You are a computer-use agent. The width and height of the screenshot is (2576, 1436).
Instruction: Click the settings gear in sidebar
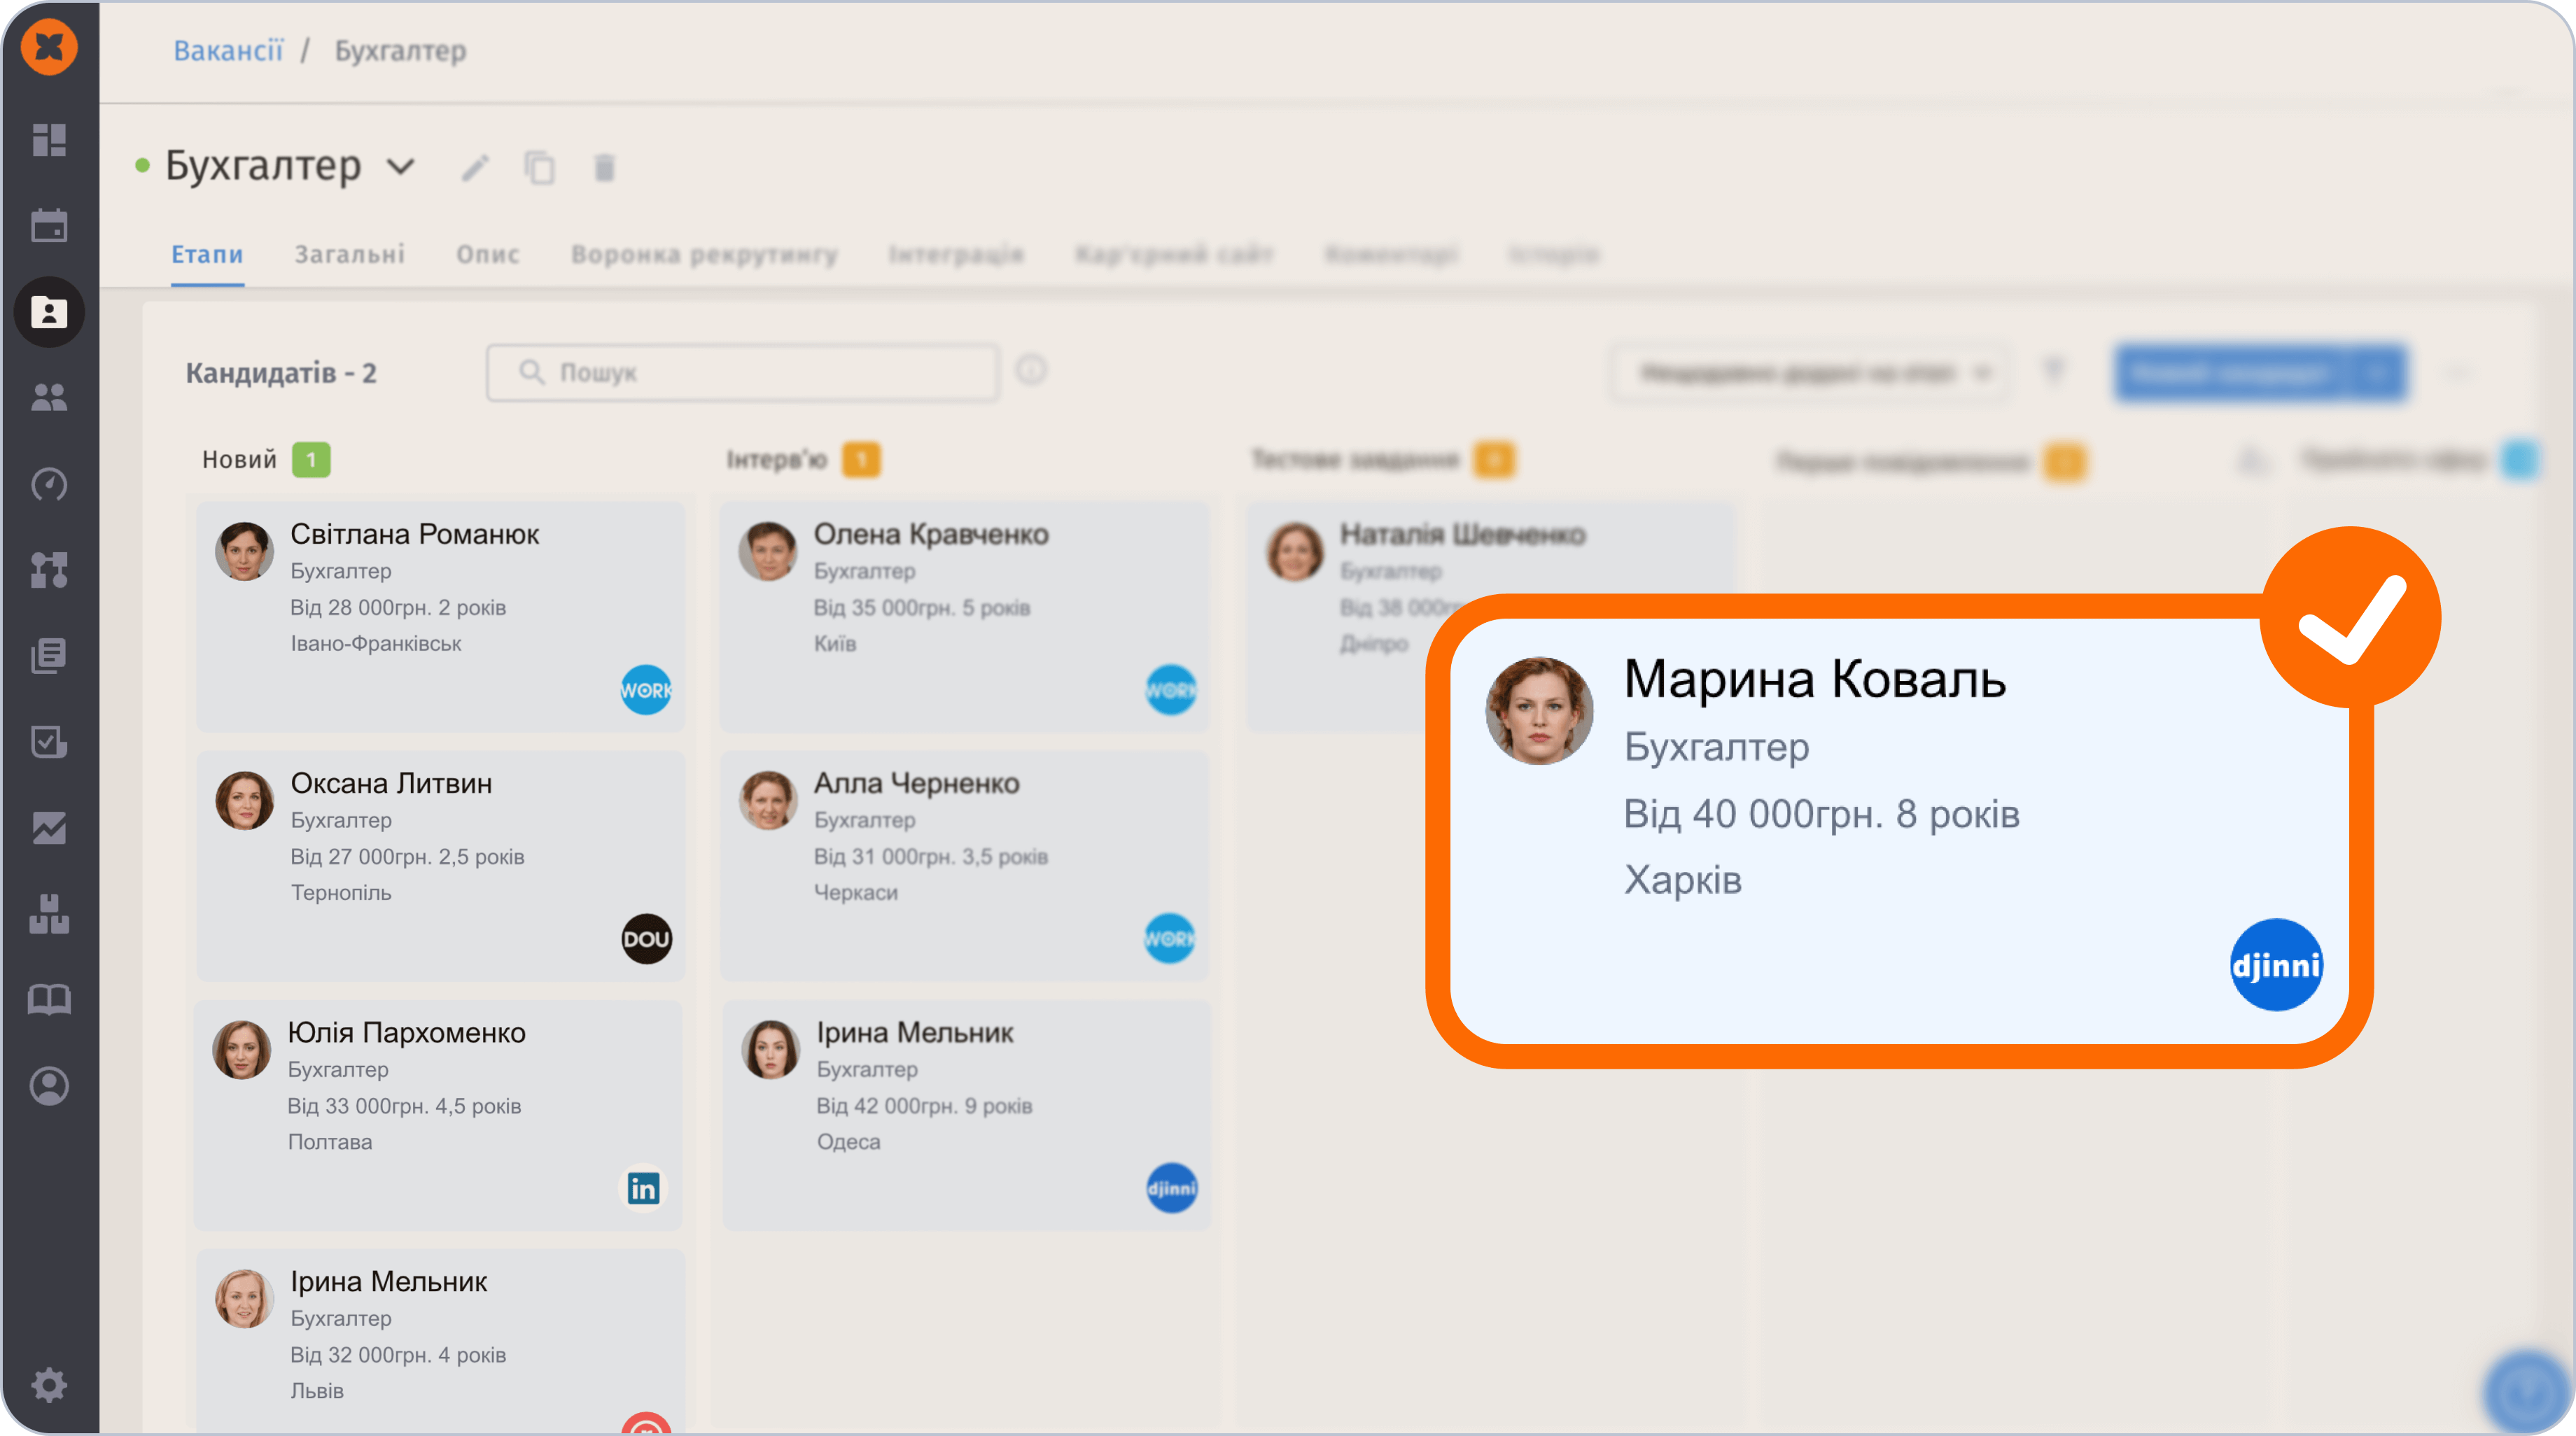click(x=49, y=1385)
